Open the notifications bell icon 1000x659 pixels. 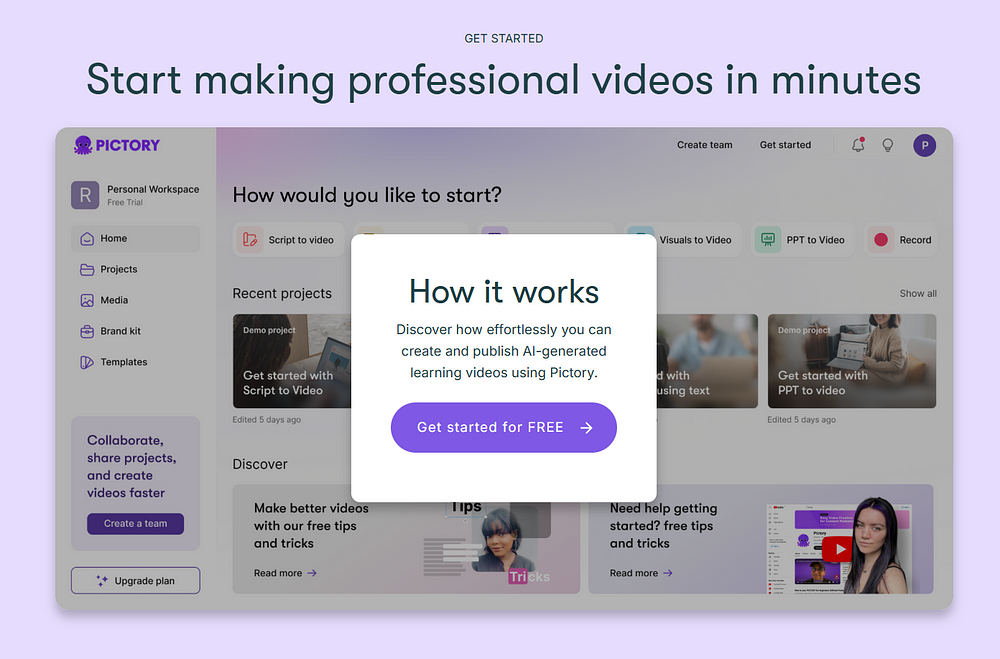pyautogui.click(x=858, y=145)
